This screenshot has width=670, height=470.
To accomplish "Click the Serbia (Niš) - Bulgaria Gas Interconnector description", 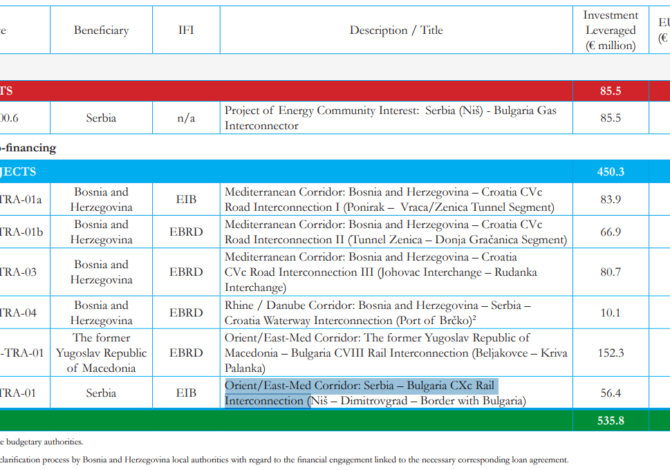I will point(391,118).
